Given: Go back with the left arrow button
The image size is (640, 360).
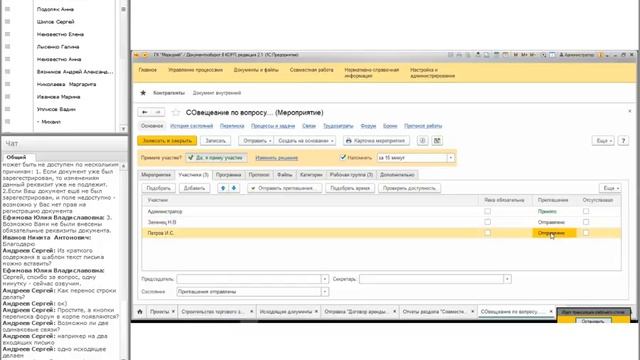Looking at the screenshot, I should coord(144,112).
